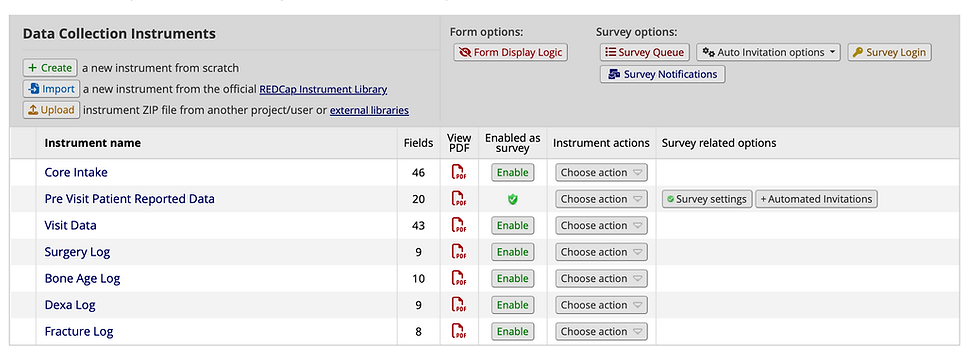Open PDF icon for Core Intake
This screenshot has width=980, height=364.
coord(459,173)
